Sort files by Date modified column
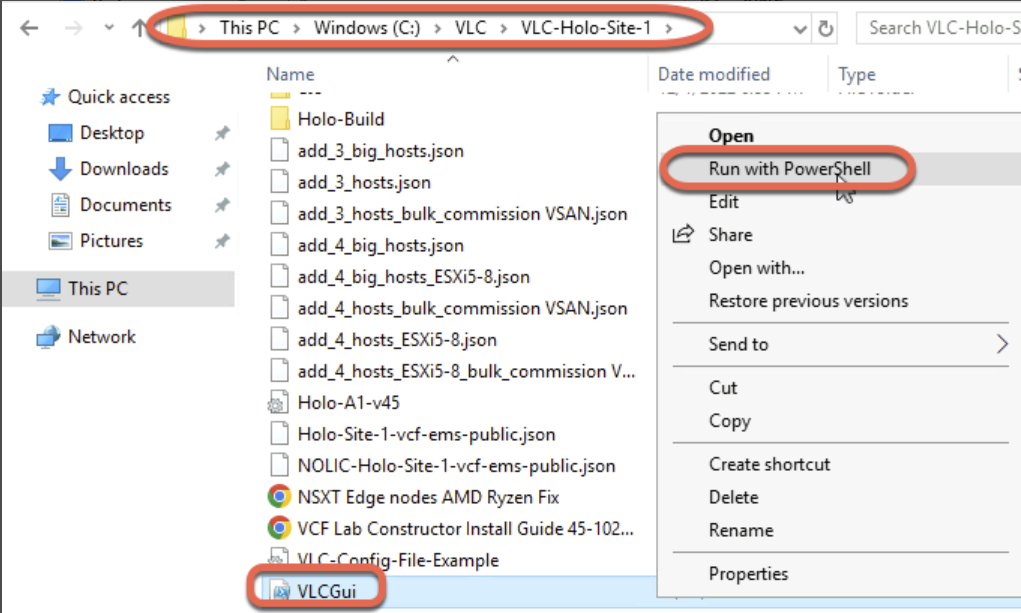The height and width of the screenshot is (613, 1021). pyautogui.click(x=714, y=74)
